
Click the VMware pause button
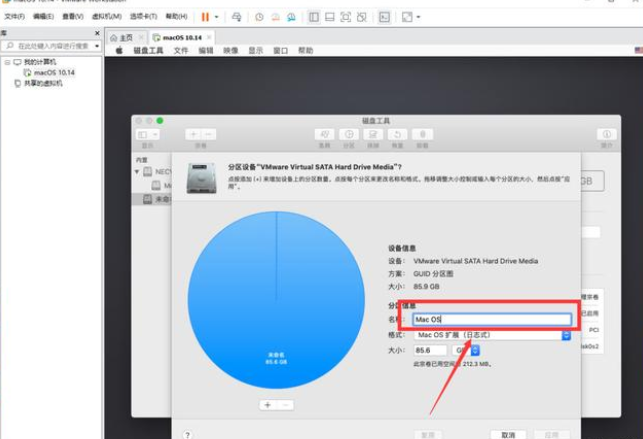[204, 17]
